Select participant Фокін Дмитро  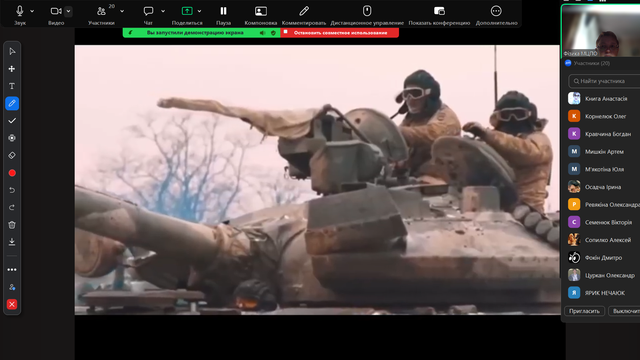tap(604, 258)
